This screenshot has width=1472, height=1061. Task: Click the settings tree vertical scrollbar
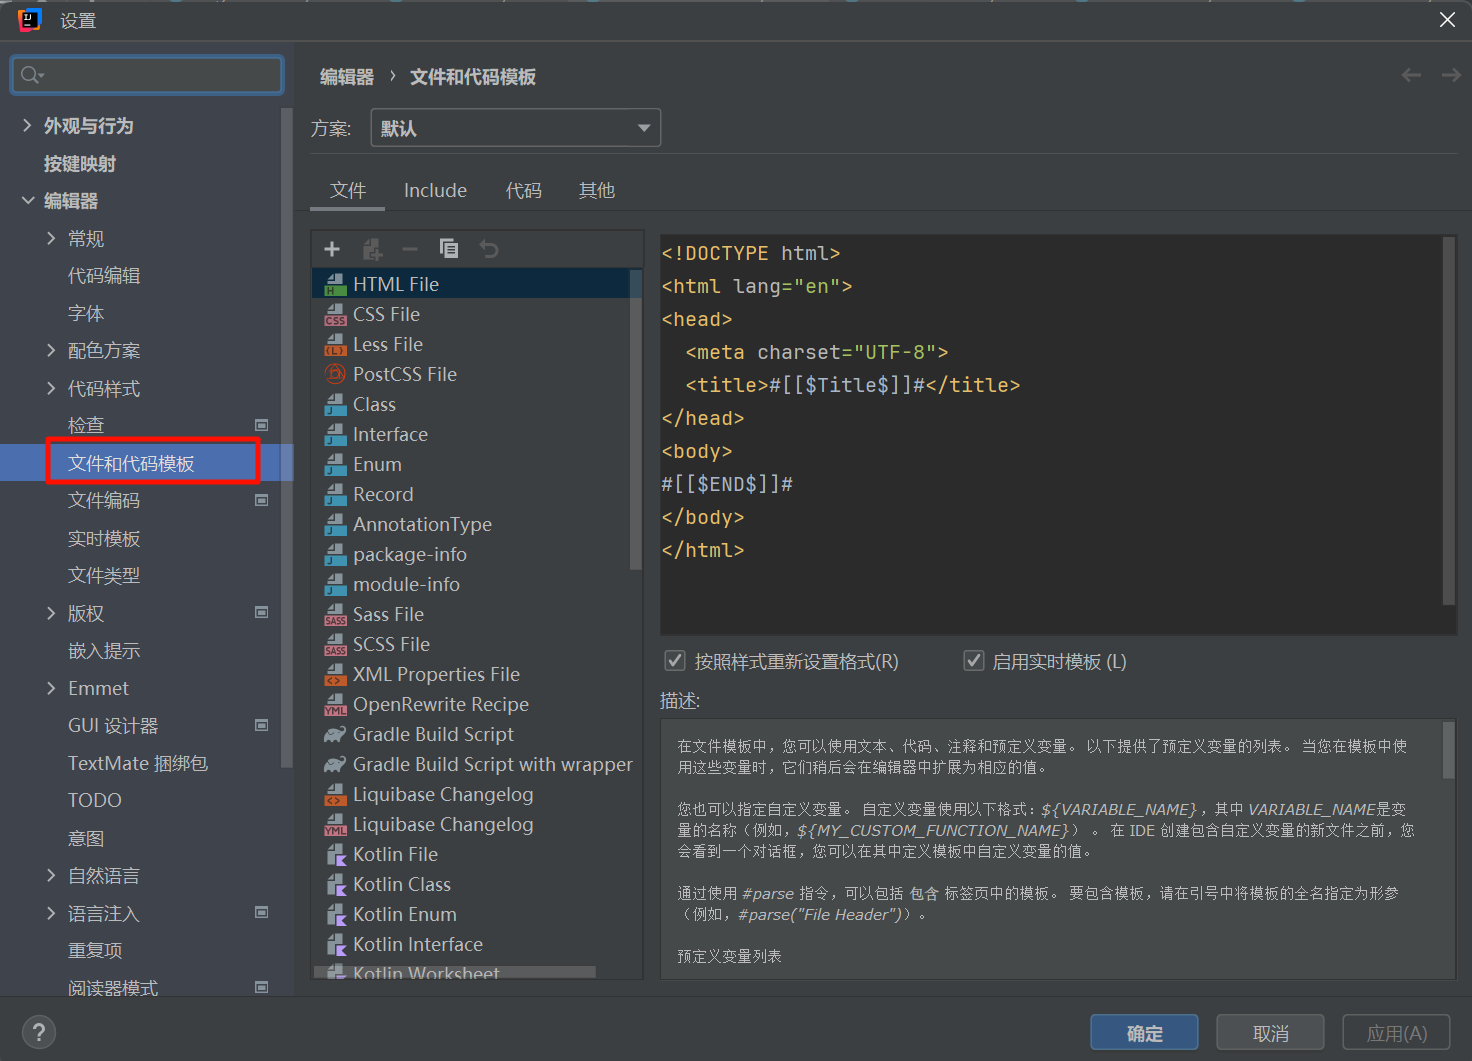287,437
